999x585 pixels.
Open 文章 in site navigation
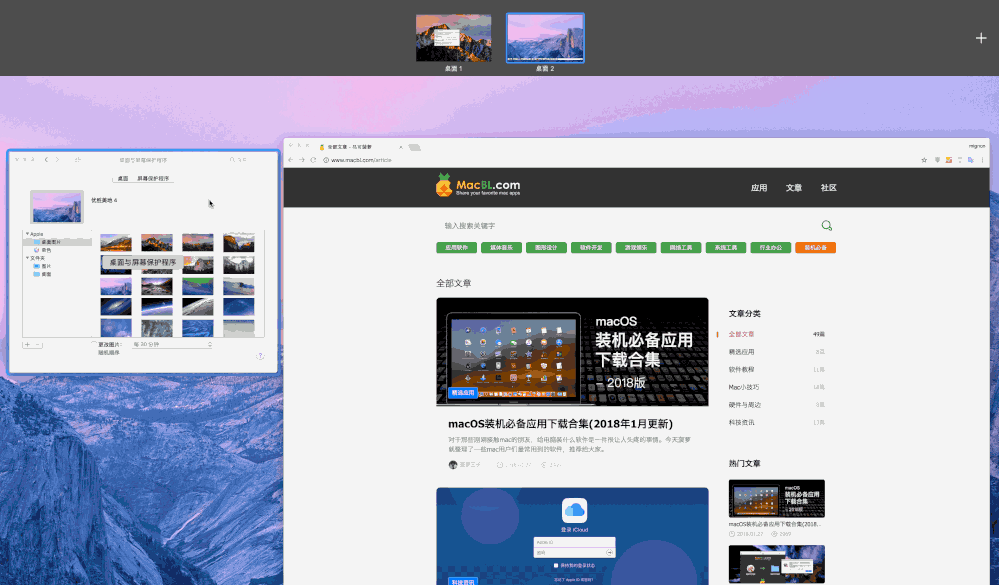pos(794,188)
